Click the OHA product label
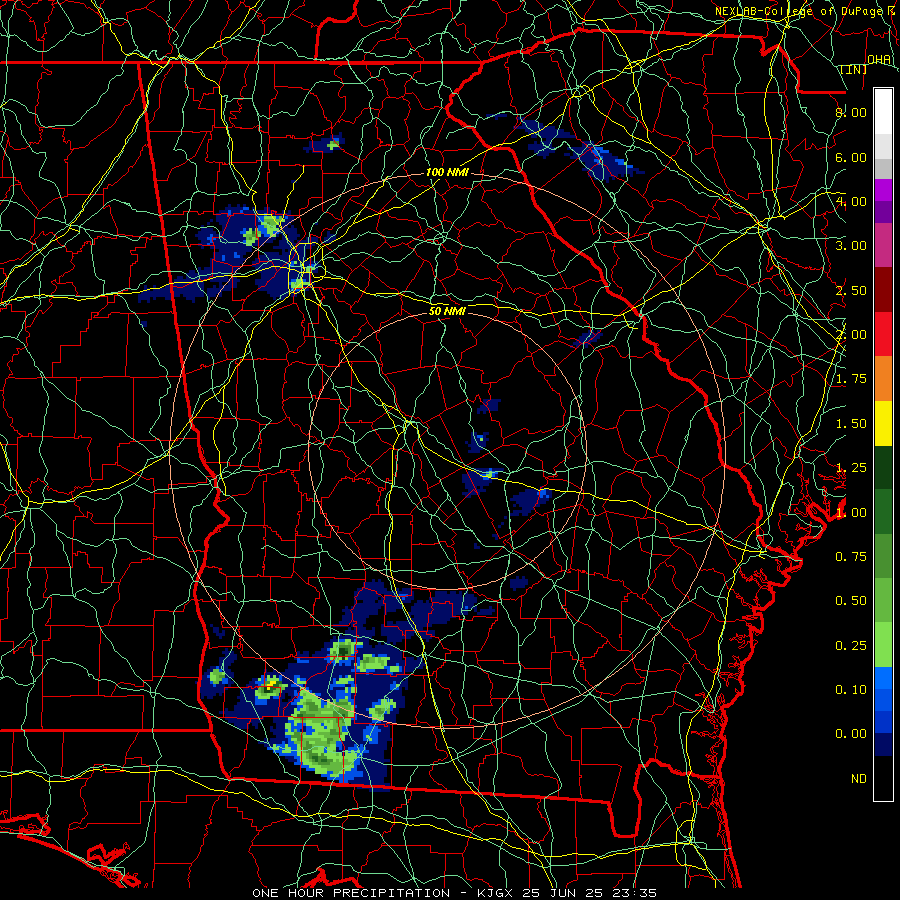This screenshot has width=900, height=900. [879, 60]
